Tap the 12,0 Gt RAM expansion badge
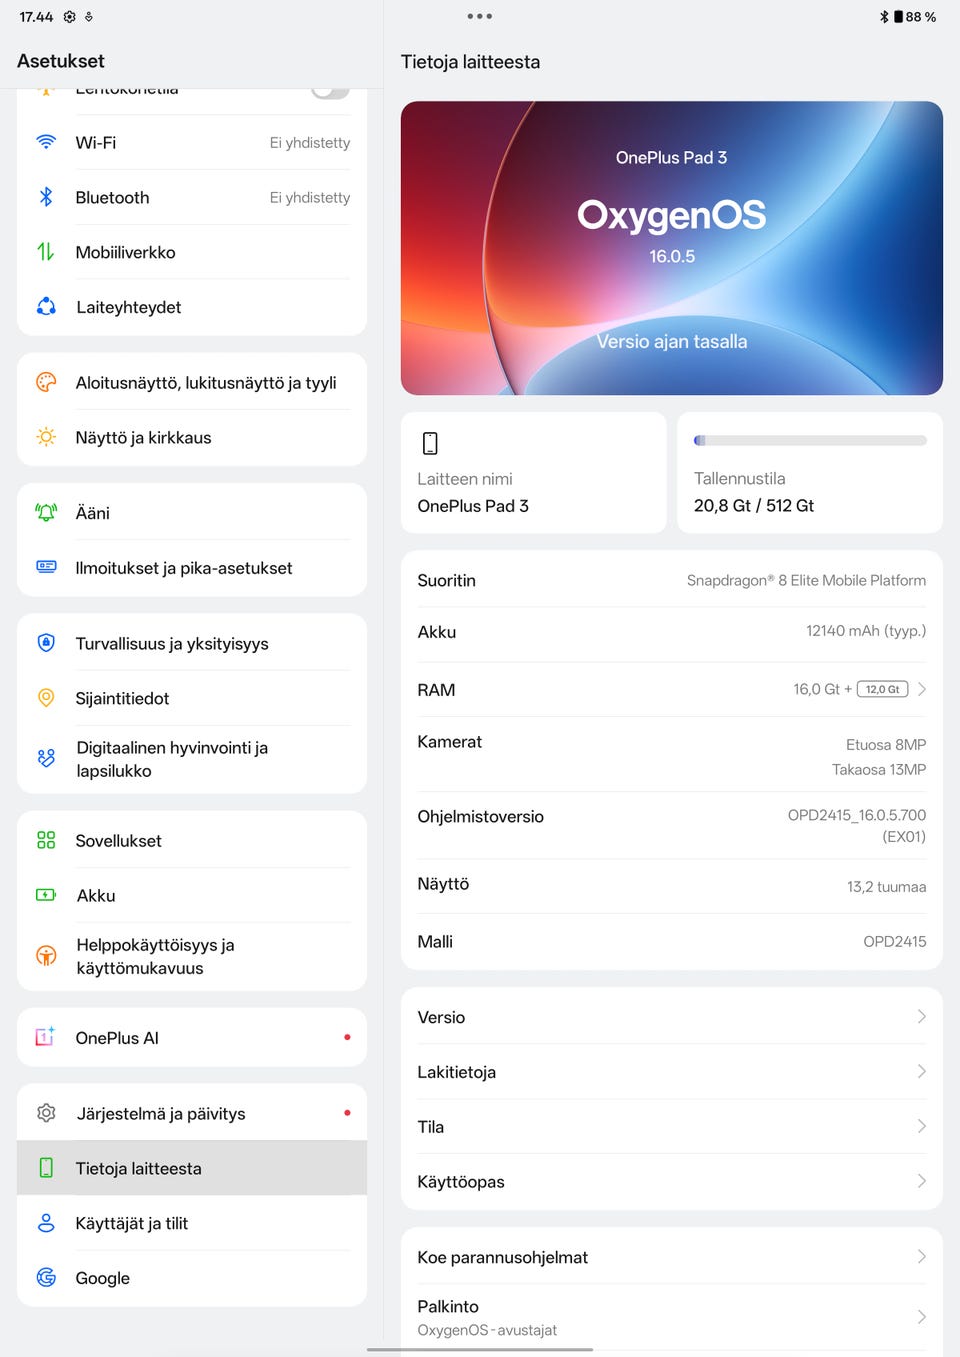This screenshot has height=1357, width=960. [x=882, y=689]
